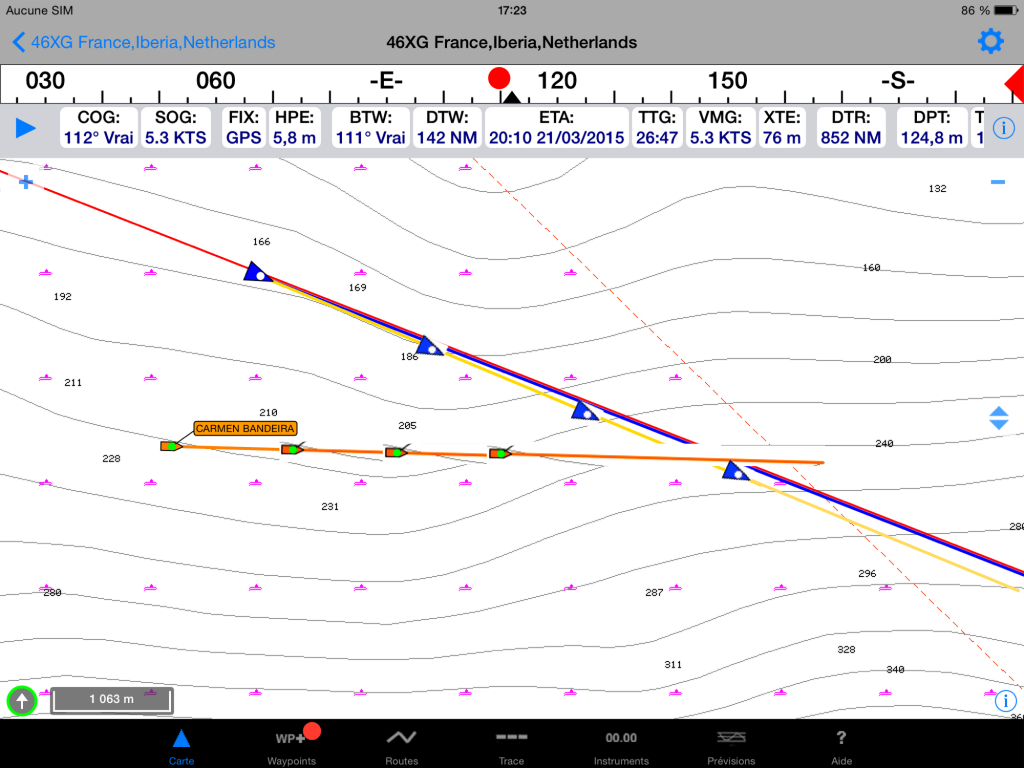Tap the depth sounding 311
Screen dimensions: 1024x768
point(673,664)
